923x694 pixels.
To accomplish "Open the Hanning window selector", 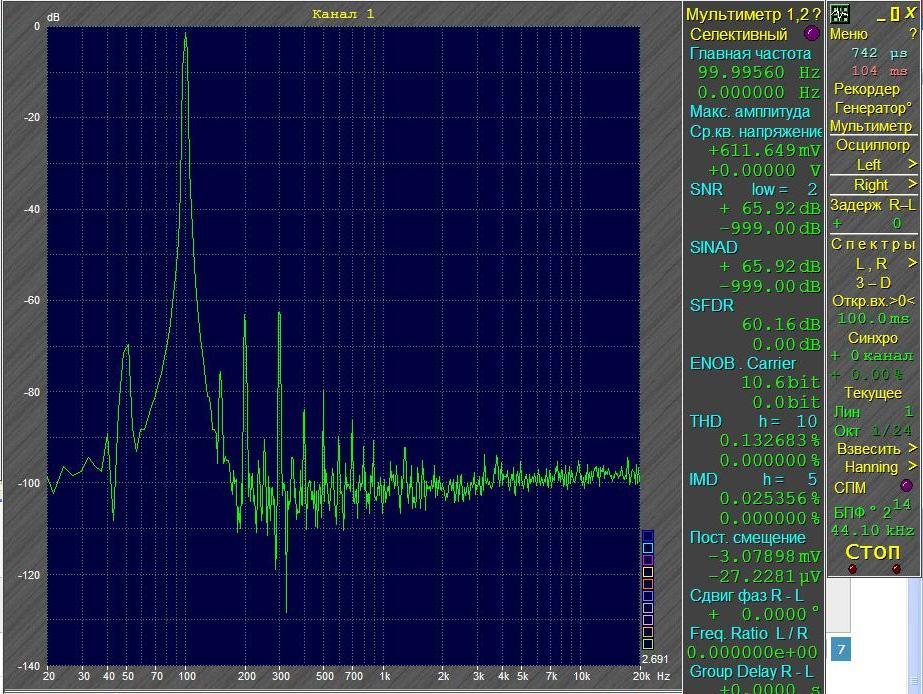I will tap(880, 467).
